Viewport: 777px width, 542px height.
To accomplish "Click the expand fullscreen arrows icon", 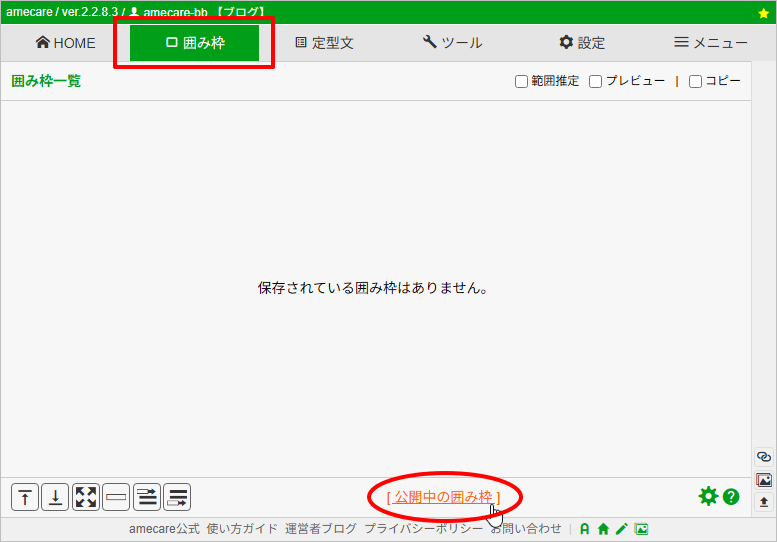I will pyautogui.click(x=86, y=497).
